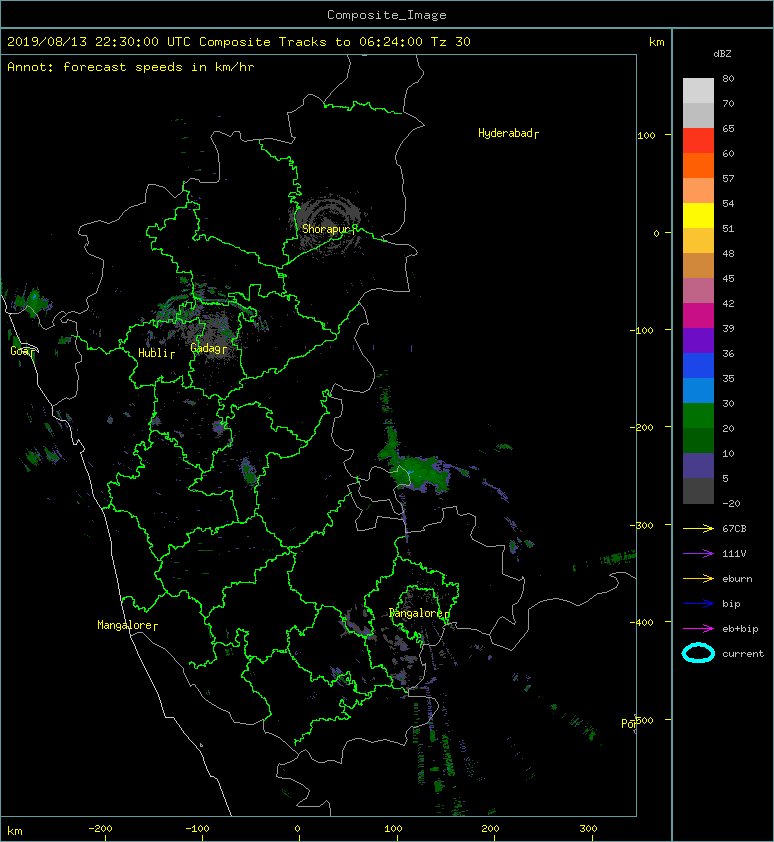
Task: Click the 2019/08/13 22:30:00 UTC timestamp
Action: point(99,42)
